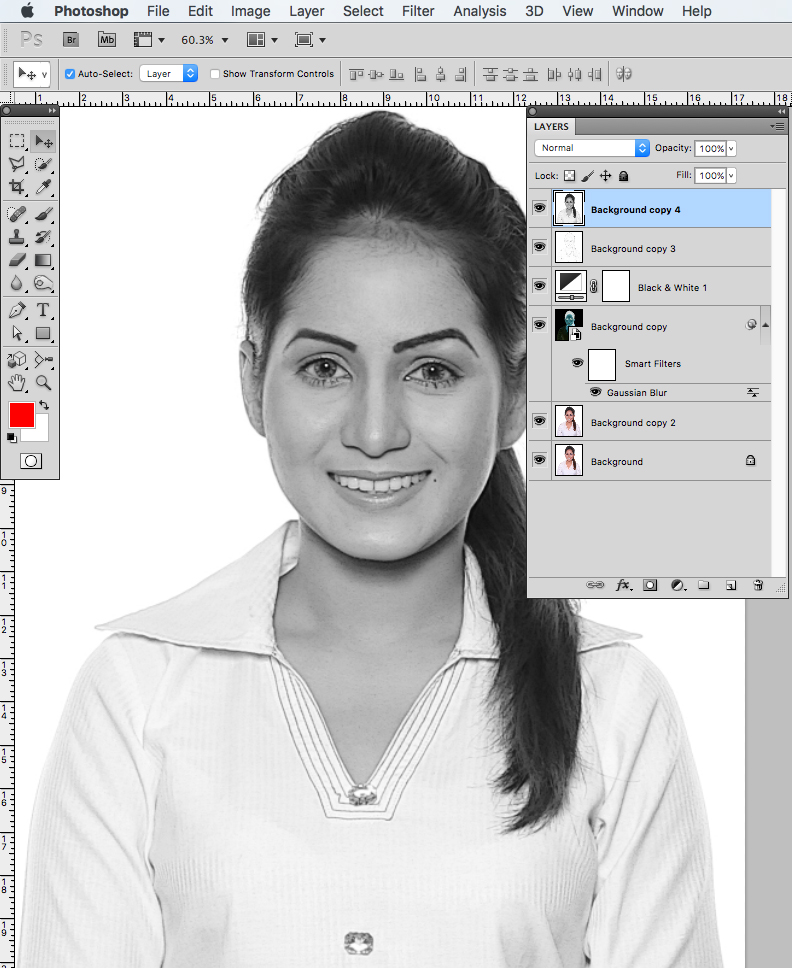Screen dimensions: 792x968
Task: Select the Eraser tool
Action: point(17,260)
